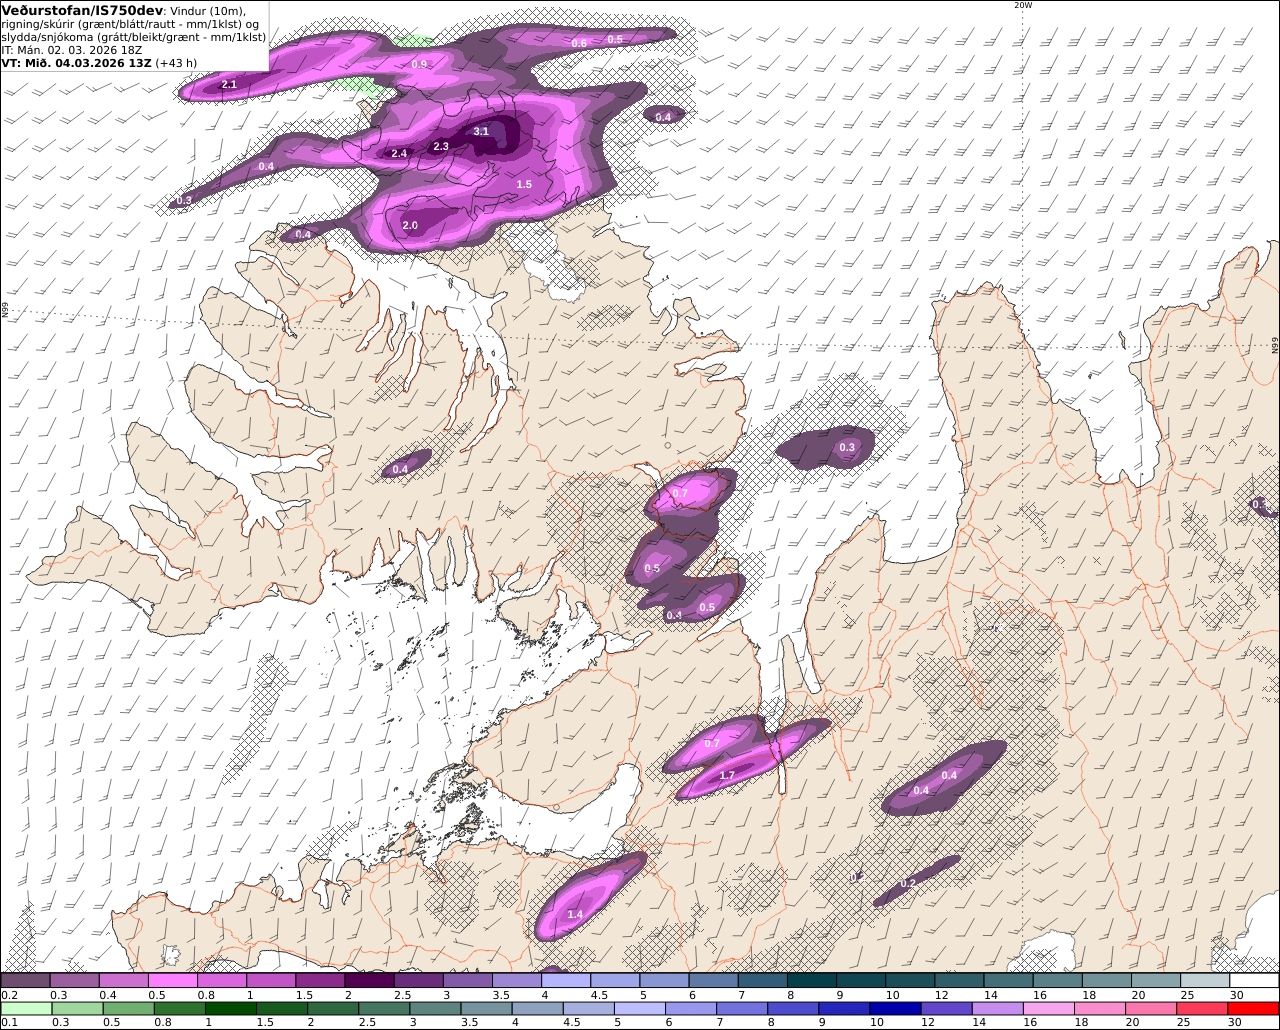Choose the darkest purple swatch at 2
Viewport: 1280px width, 1030px height.
369,981
